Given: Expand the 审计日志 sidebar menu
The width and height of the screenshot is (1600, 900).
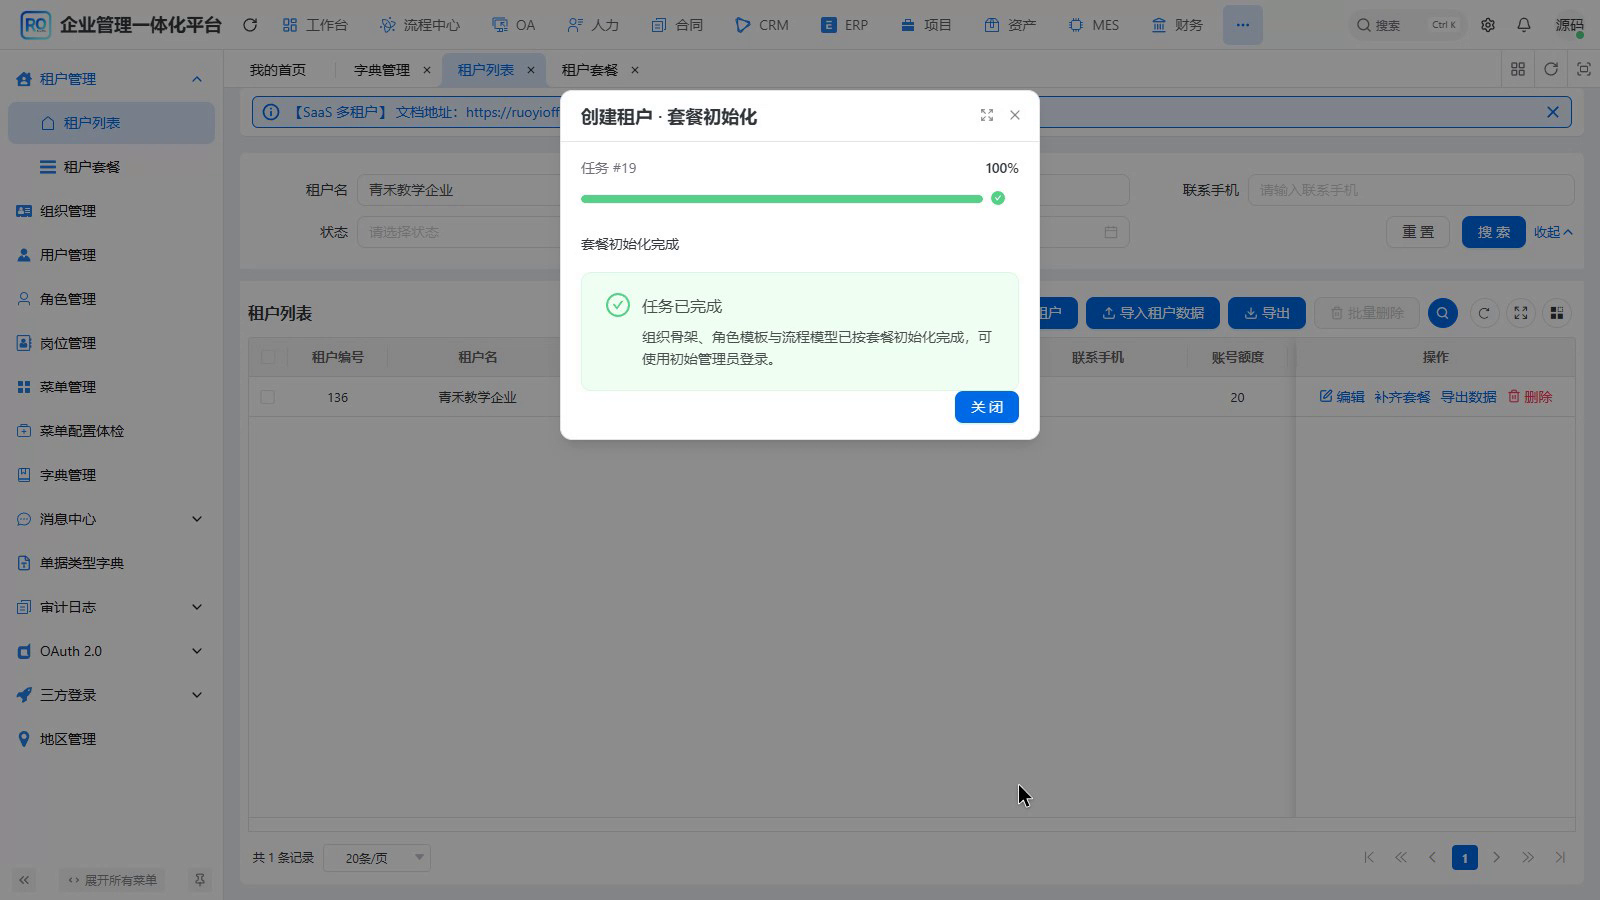Looking at the screenshot, I should coord(111,607).
